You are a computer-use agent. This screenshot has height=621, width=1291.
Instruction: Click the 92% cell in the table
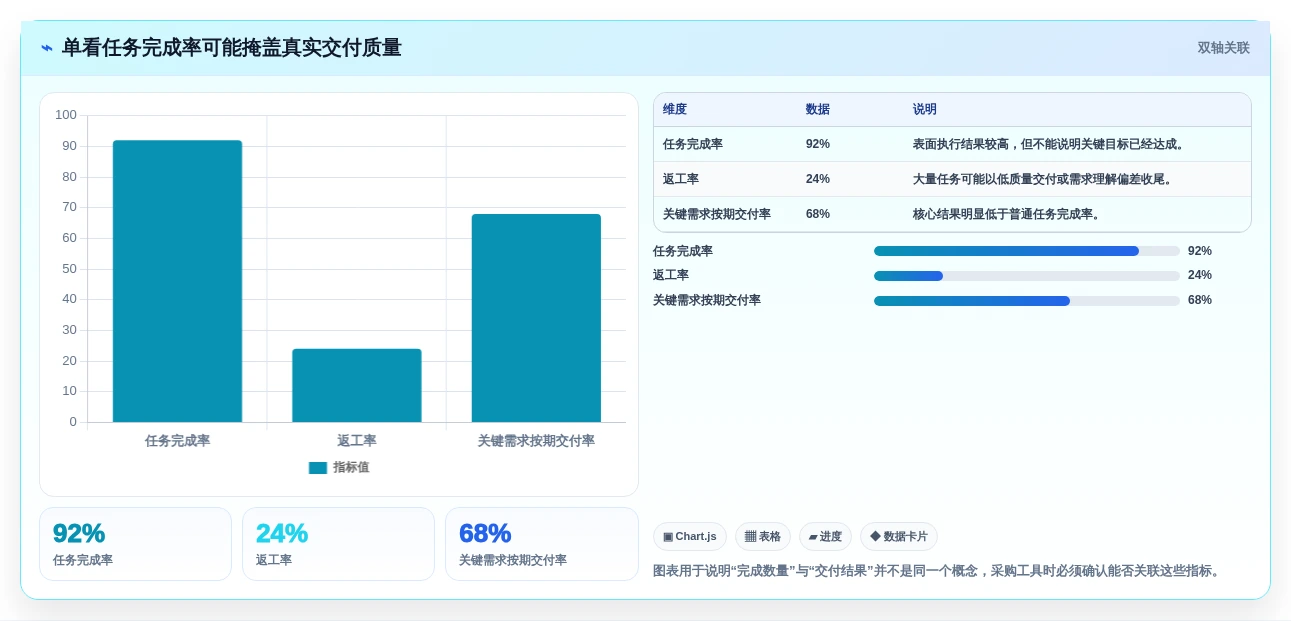tap(818, 144)
